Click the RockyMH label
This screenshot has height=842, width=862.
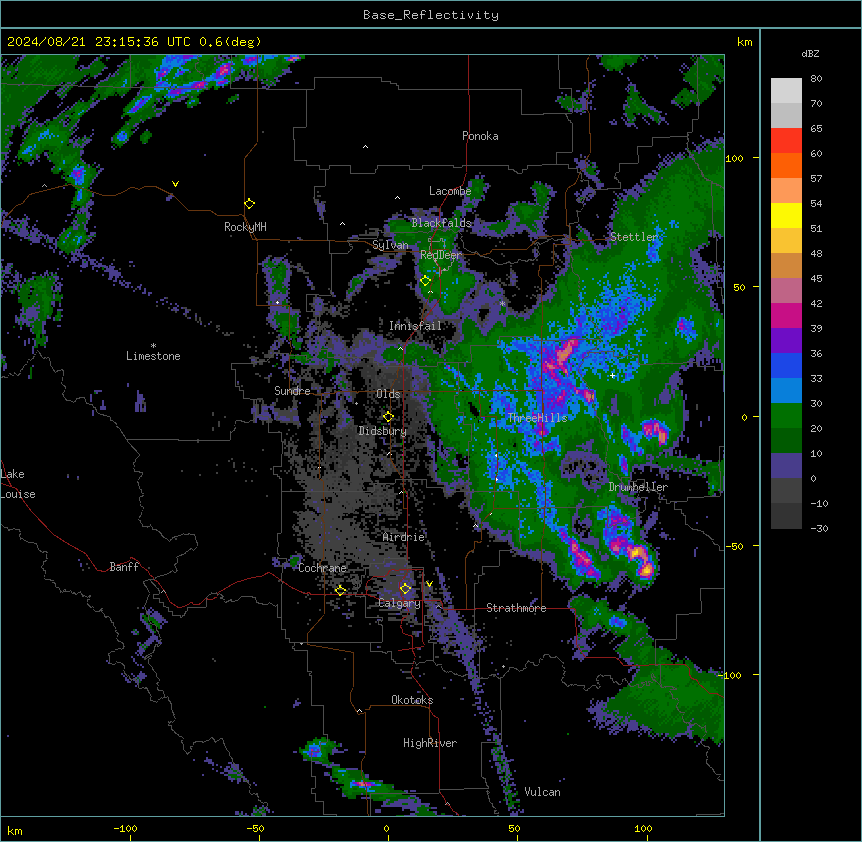(x=245, y=227)
